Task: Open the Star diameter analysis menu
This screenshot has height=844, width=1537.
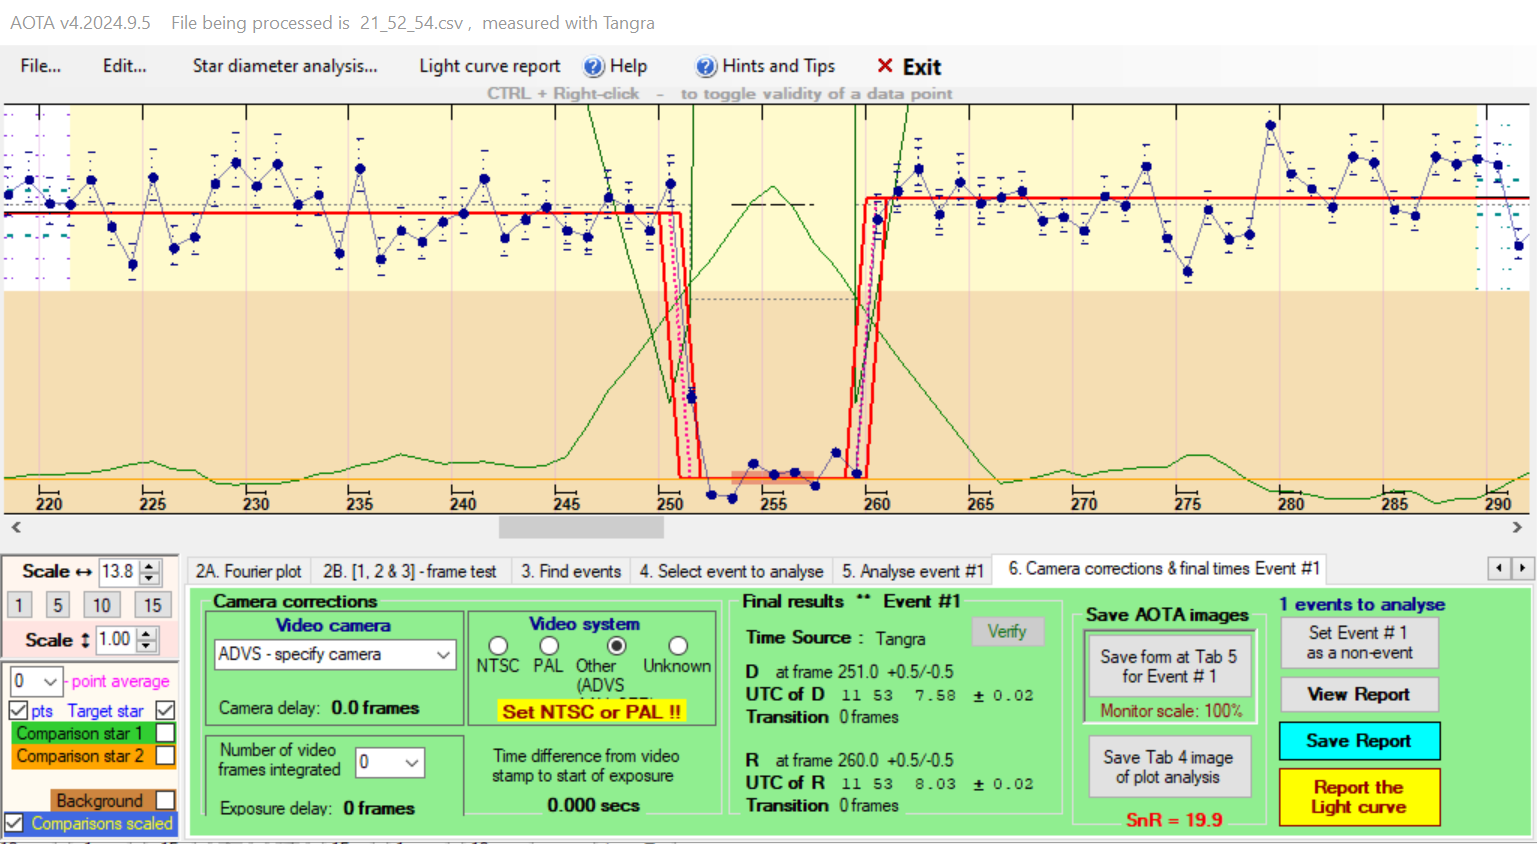Action: pyautogui.click(x=285, y=66)
